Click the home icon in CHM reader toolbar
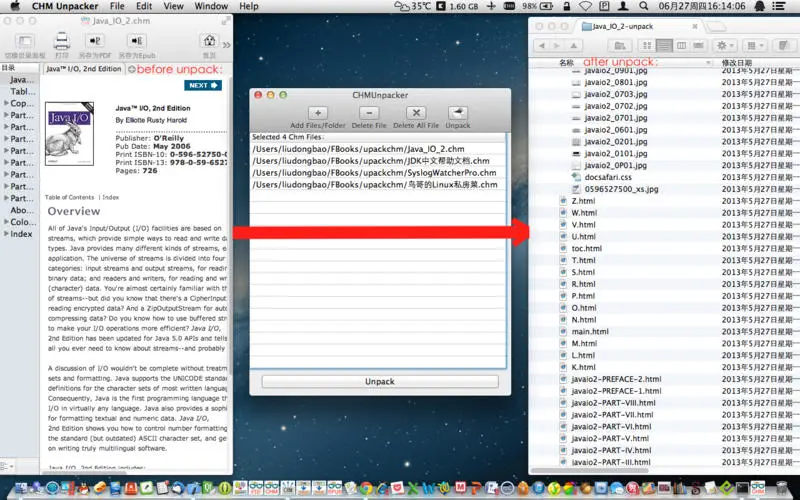Image resolution: width=800 pixels, height=500 pixels. click(x=209, y=40)
